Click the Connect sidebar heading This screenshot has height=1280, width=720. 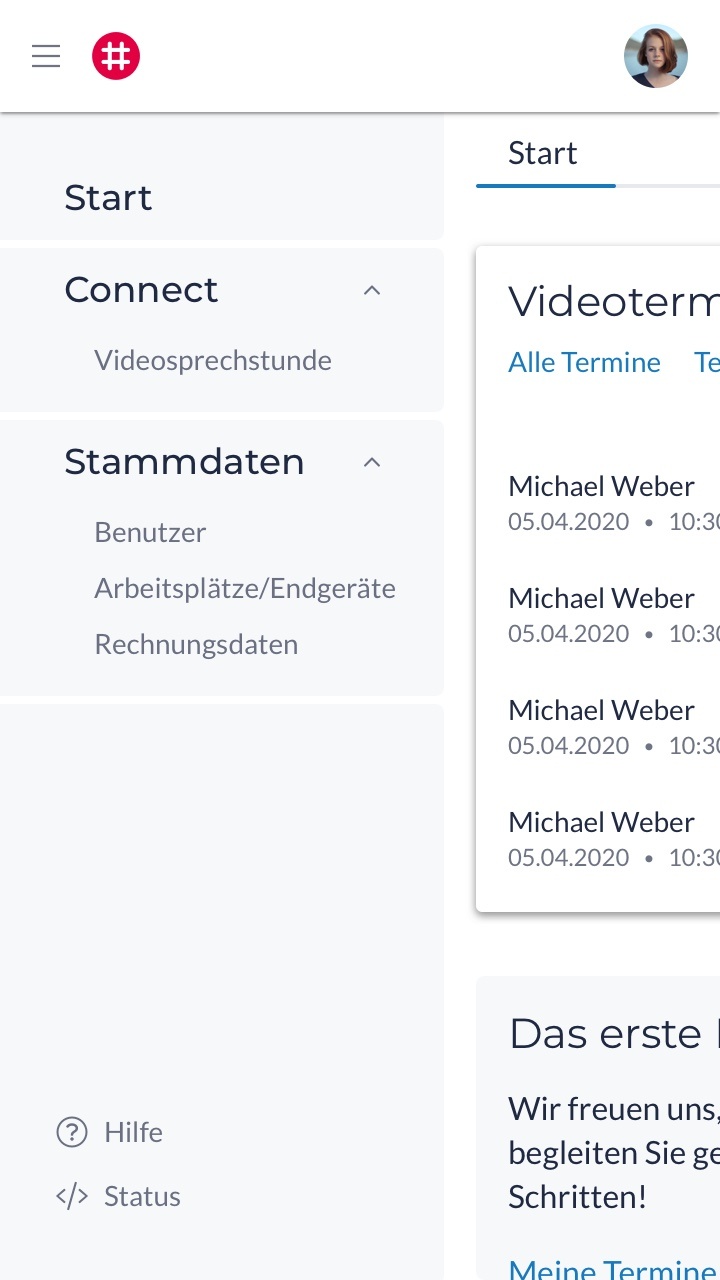141,290
